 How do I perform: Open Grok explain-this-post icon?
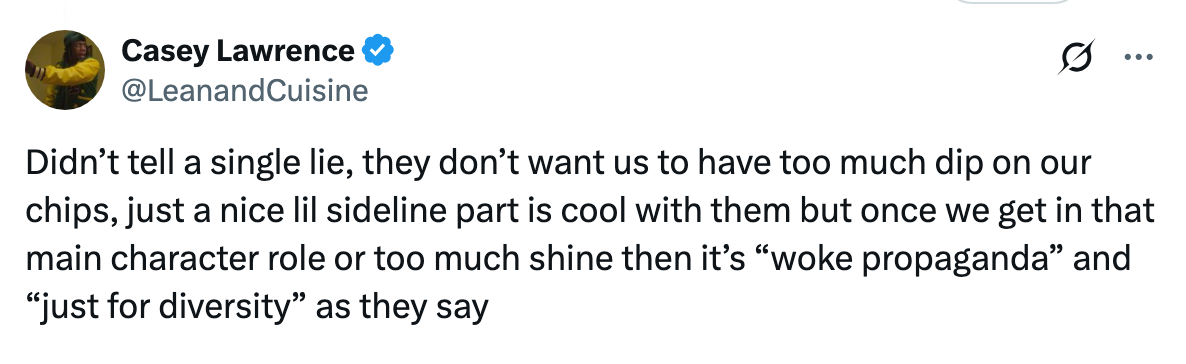pyautogui.click(x=1076, y=57)
